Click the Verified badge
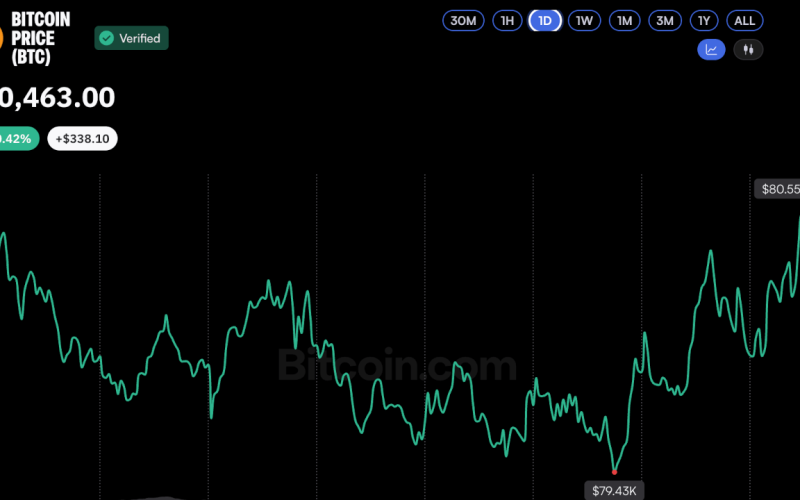Image resolution: width=800 pixels, height=500 pixels. coord(131,38)
